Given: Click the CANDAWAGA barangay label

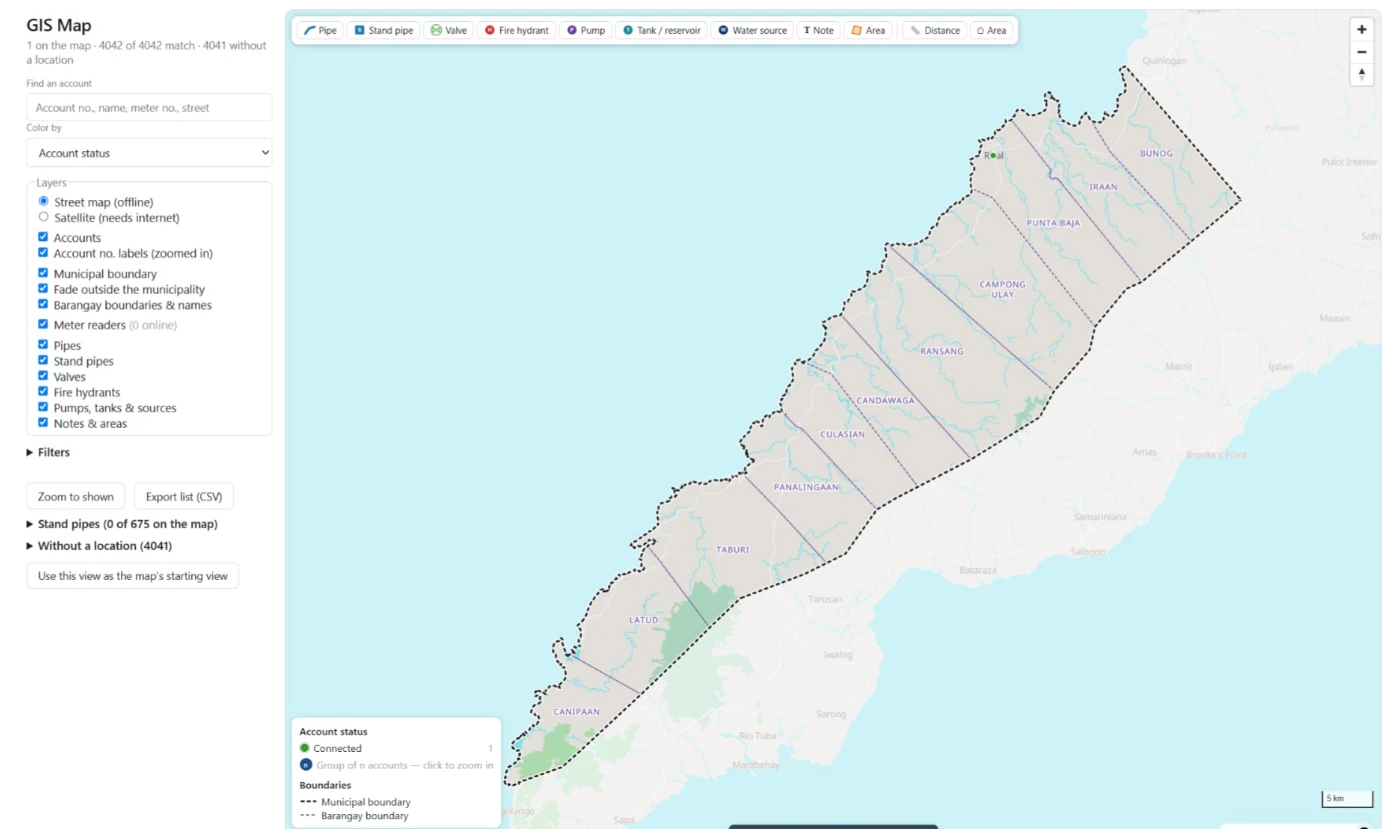Looking at the screenshot, I should (x=885, y=400).
